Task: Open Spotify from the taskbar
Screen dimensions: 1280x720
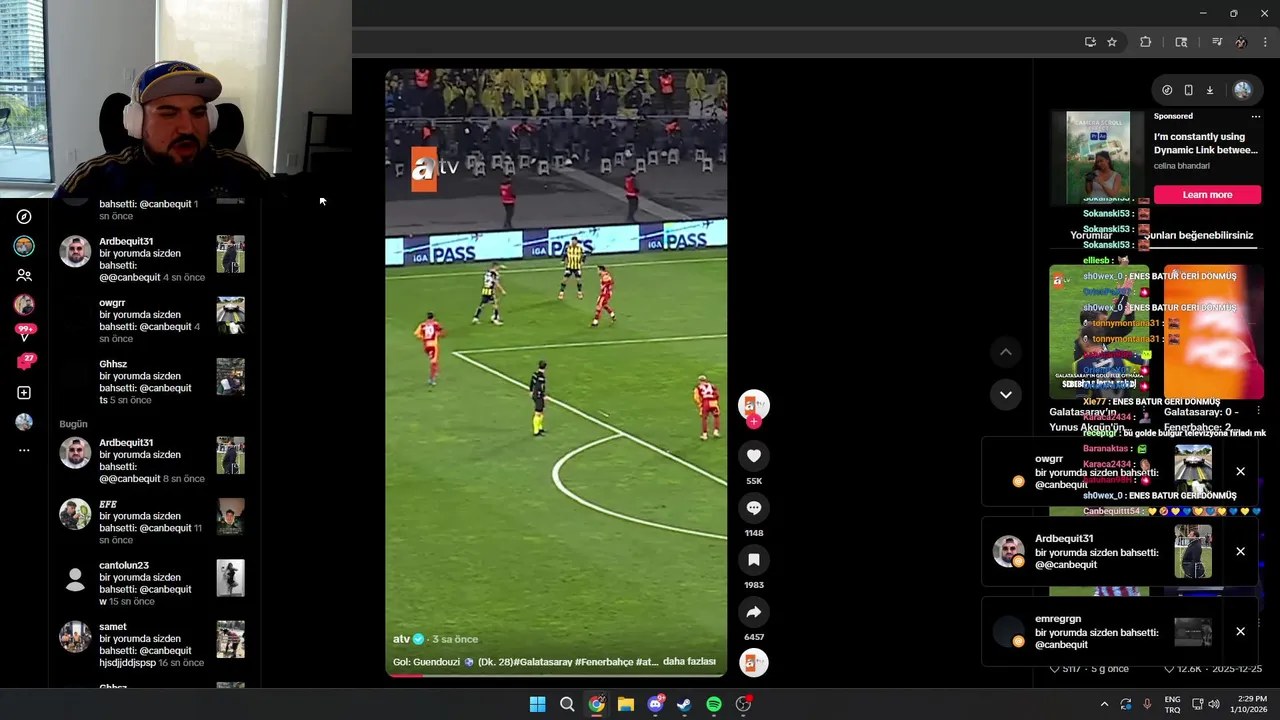Action: [x=714, y=704]
